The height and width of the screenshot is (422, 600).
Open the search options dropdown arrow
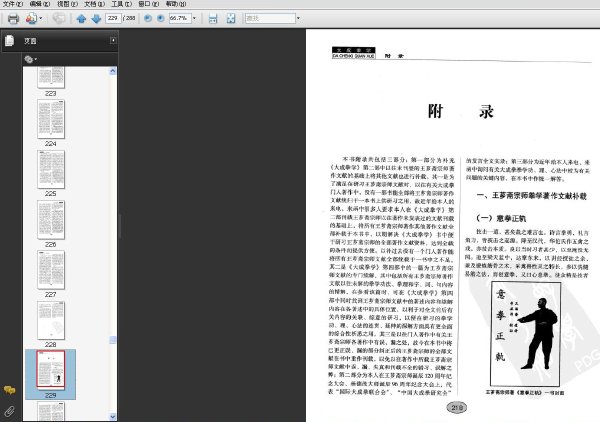tap(298, 18)
